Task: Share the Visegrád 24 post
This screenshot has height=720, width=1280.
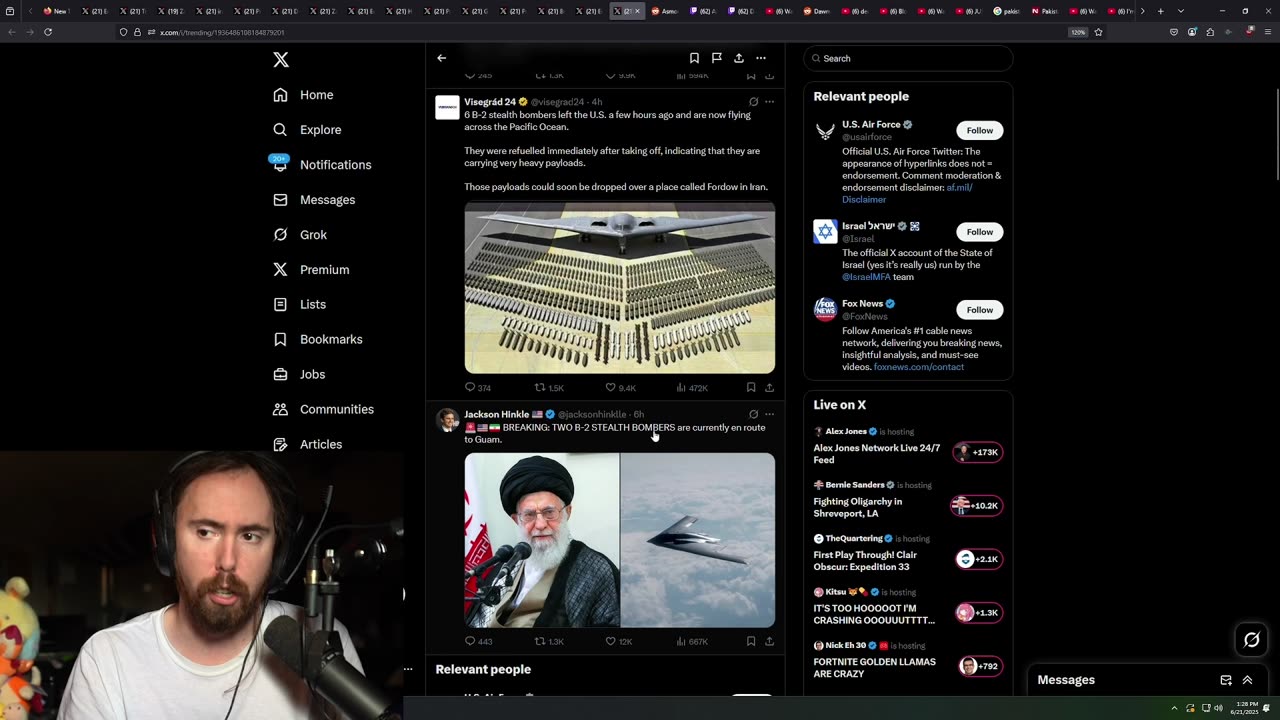Action: pyautogui.click(x=769, y=388)
